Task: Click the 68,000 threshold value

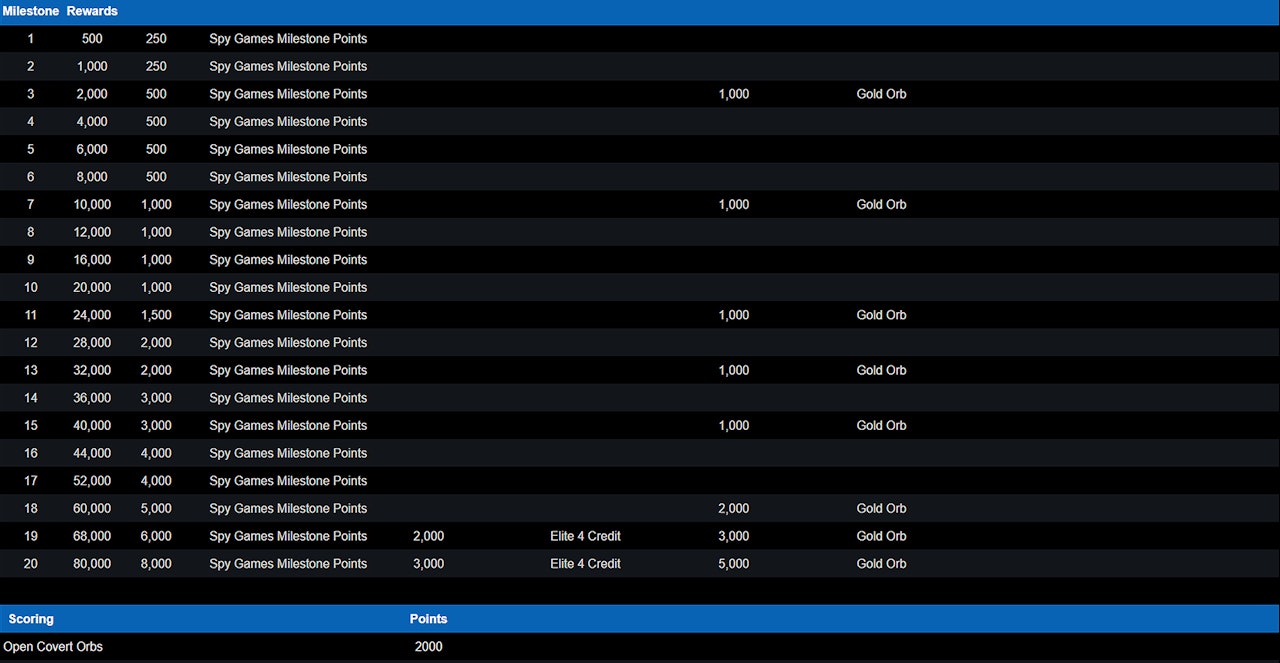Action: (x=92, y=536)
